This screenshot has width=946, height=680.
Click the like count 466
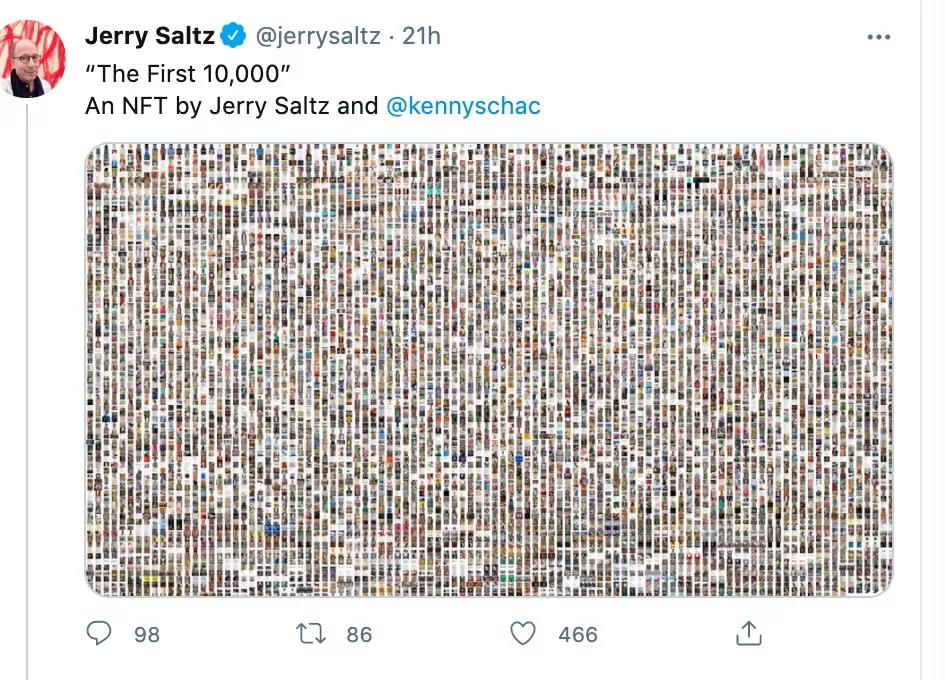[578, 634]
